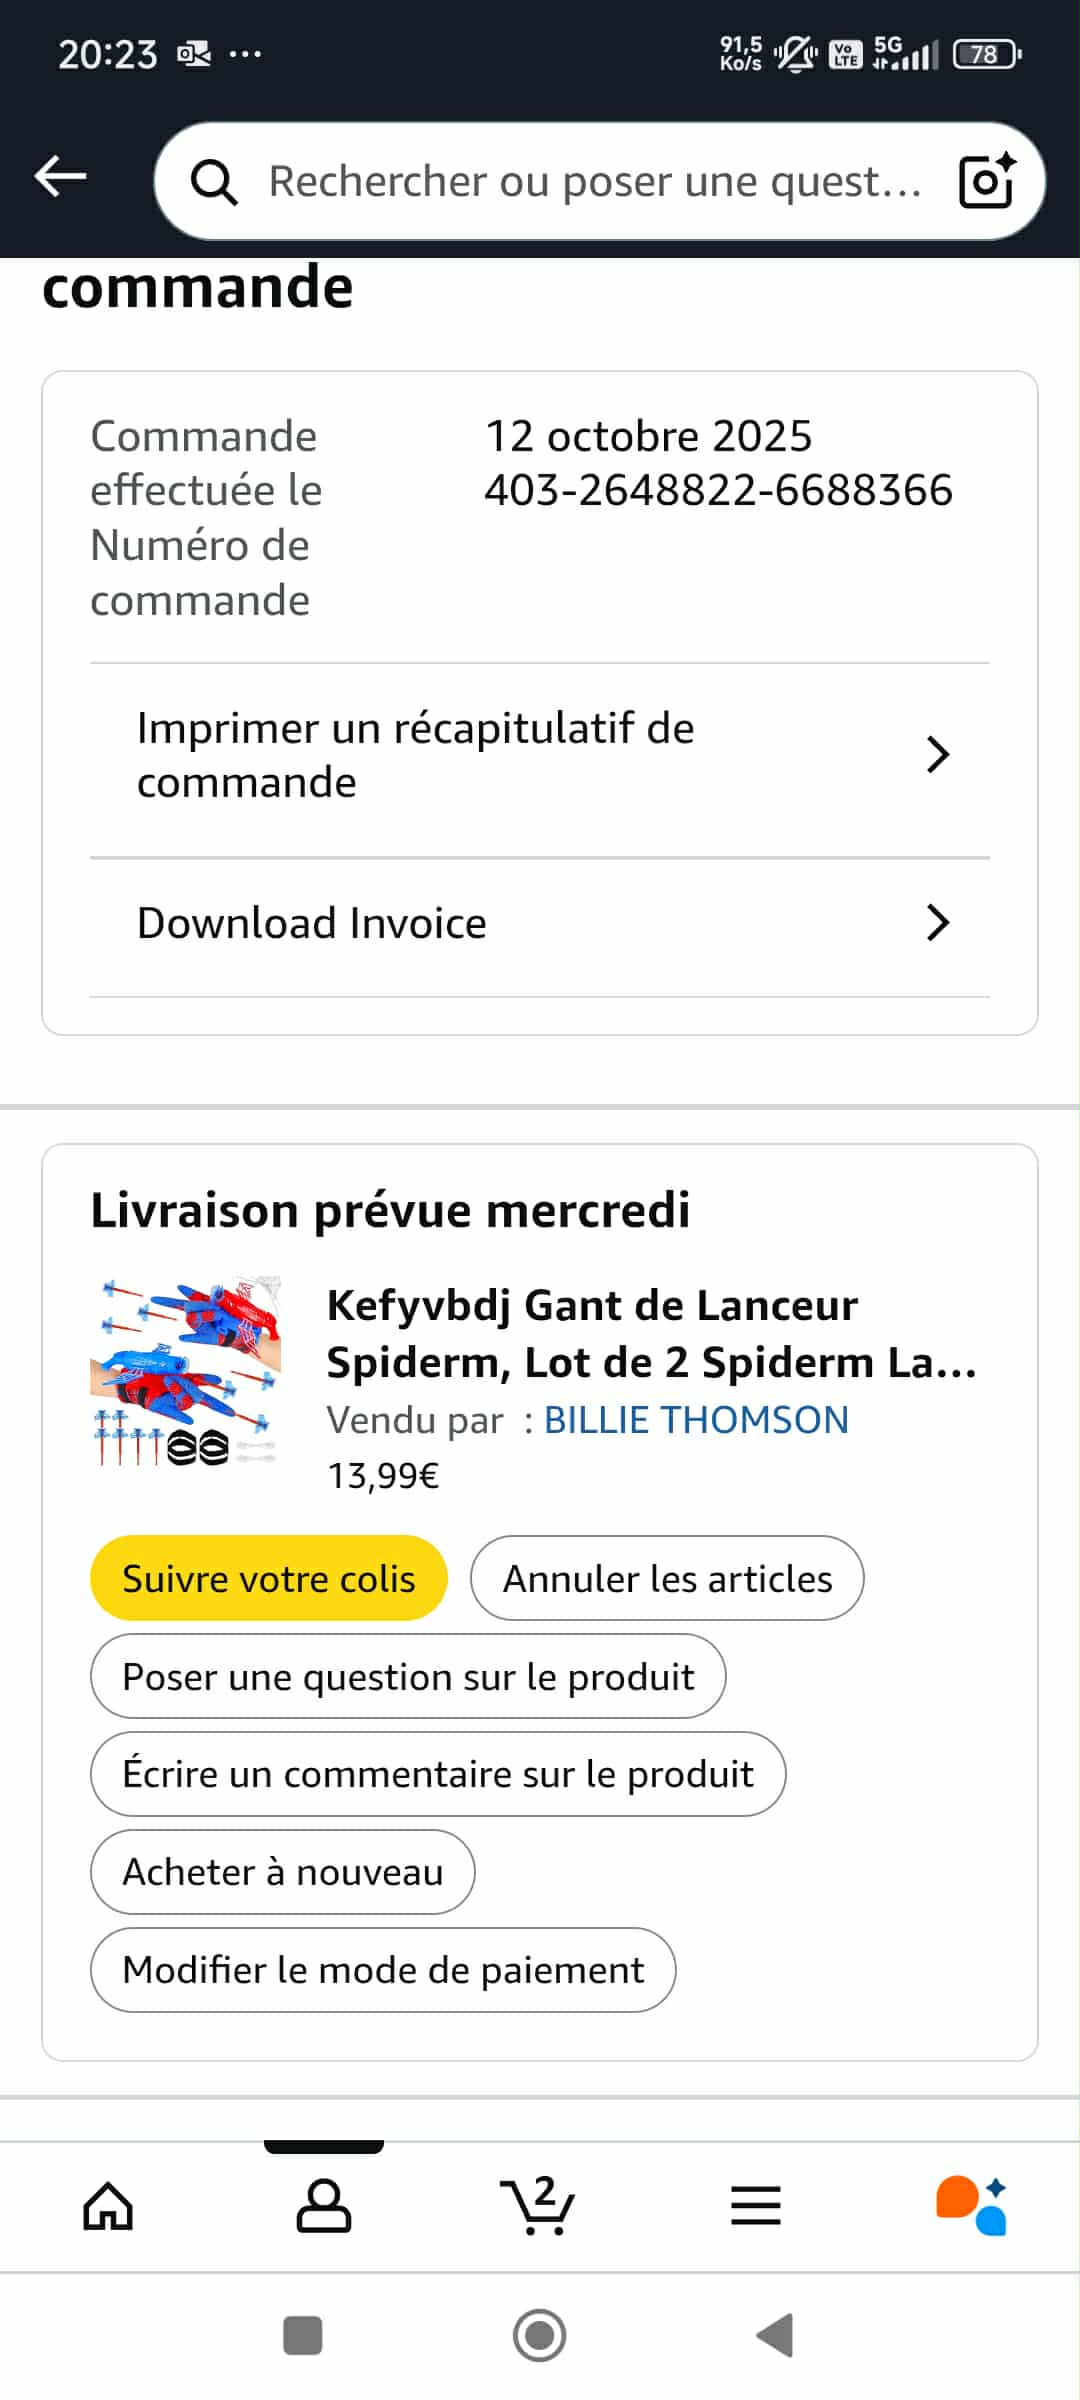1080x2400 pixels.
Task: Tap Acheter à nouveau button
Action: (283, 1871)
